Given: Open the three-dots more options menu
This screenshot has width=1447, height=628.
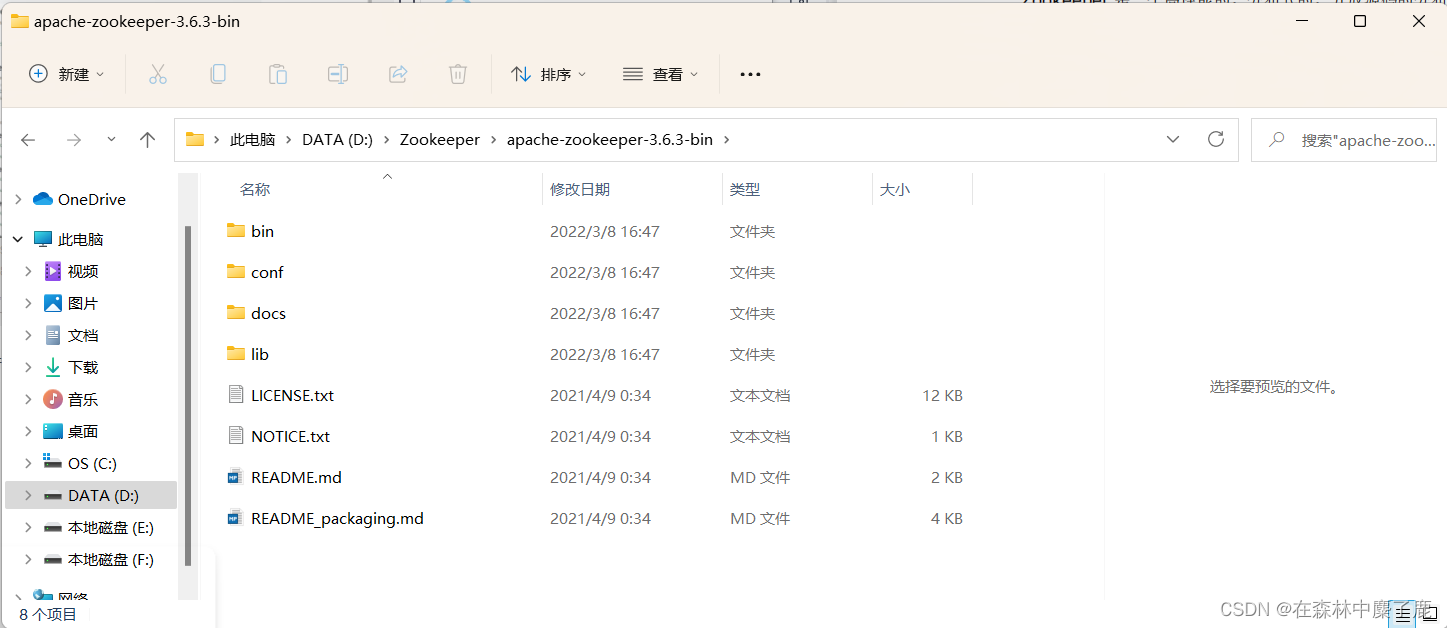Looking at the screenshot, I should tap(750, 74).
